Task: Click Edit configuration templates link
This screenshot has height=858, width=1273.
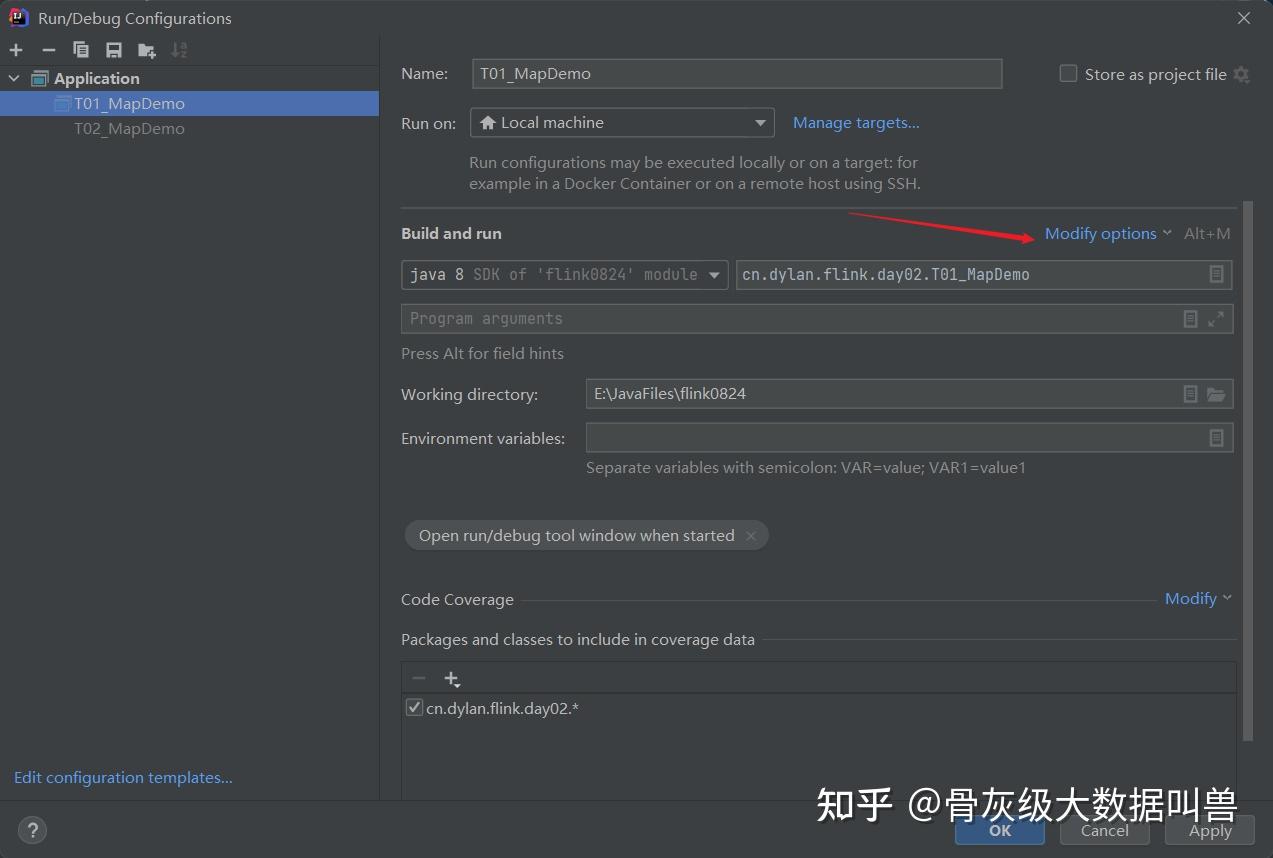Action: click(122, 777)
